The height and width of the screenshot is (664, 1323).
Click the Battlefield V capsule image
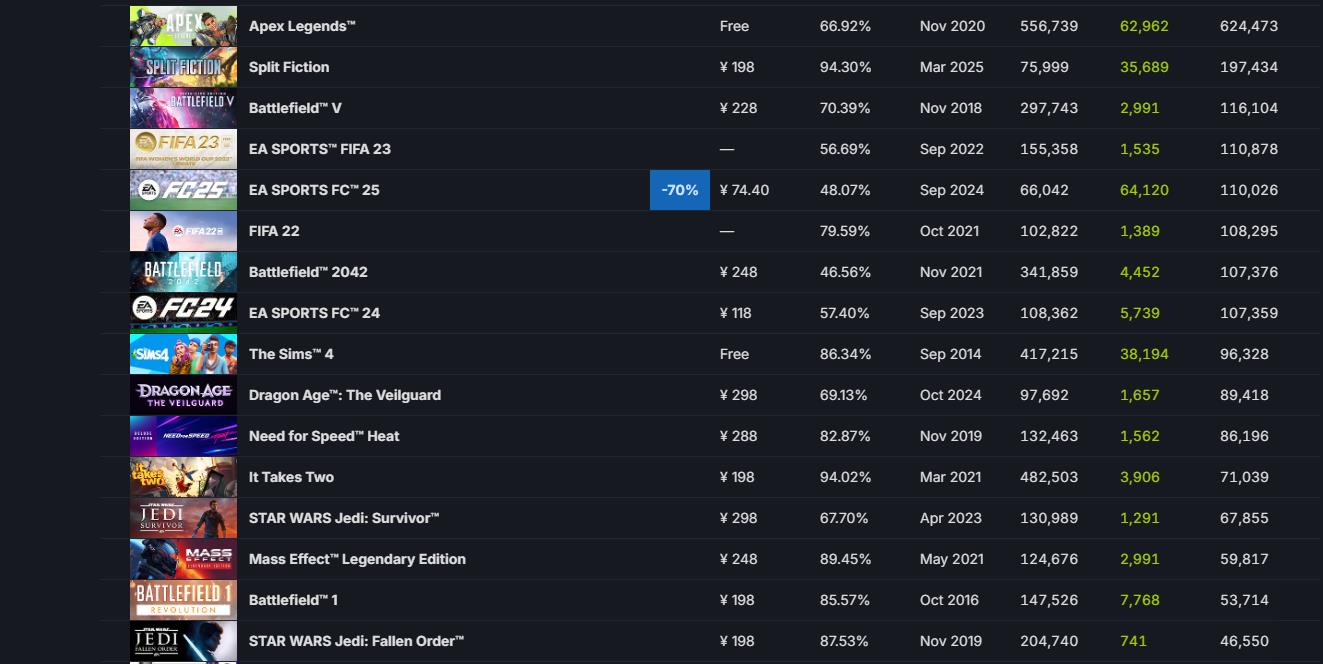(183, 108)
